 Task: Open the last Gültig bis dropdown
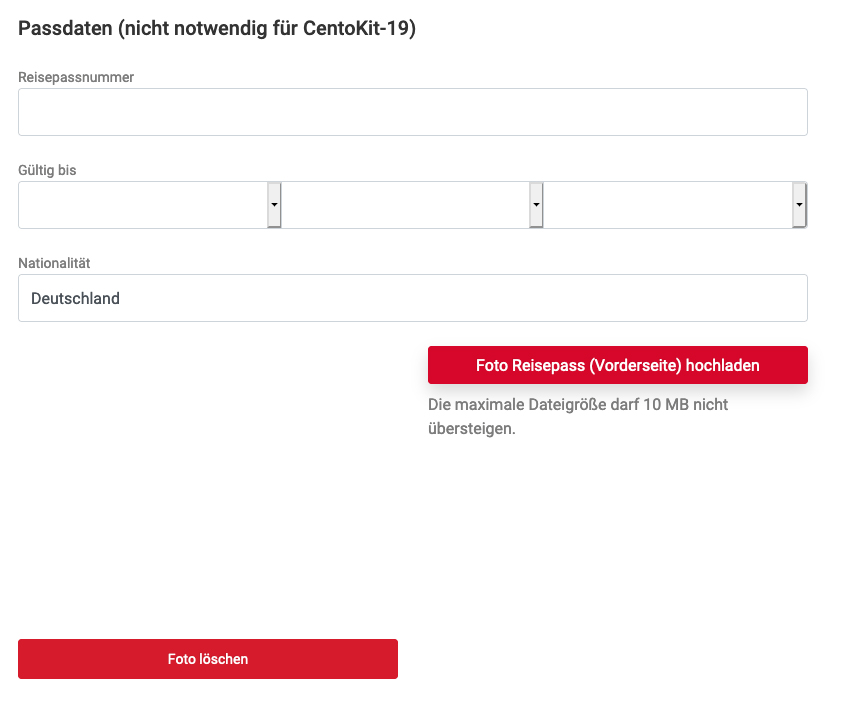pyautogui.click(x=676, y=205)
